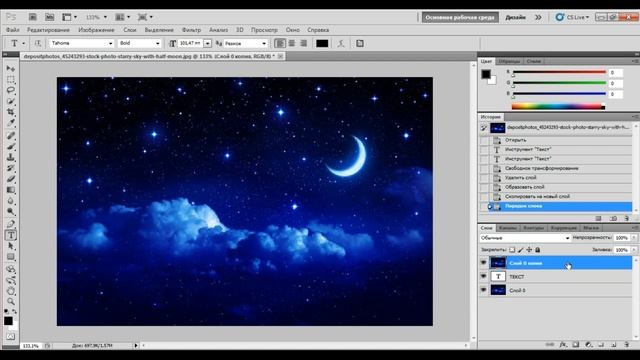The width and height of the screenshot is (640, 360).
Task: Select the 'Основная рабочая среда' workspace button
Action: pyautogui.click(x=460, y=17)
